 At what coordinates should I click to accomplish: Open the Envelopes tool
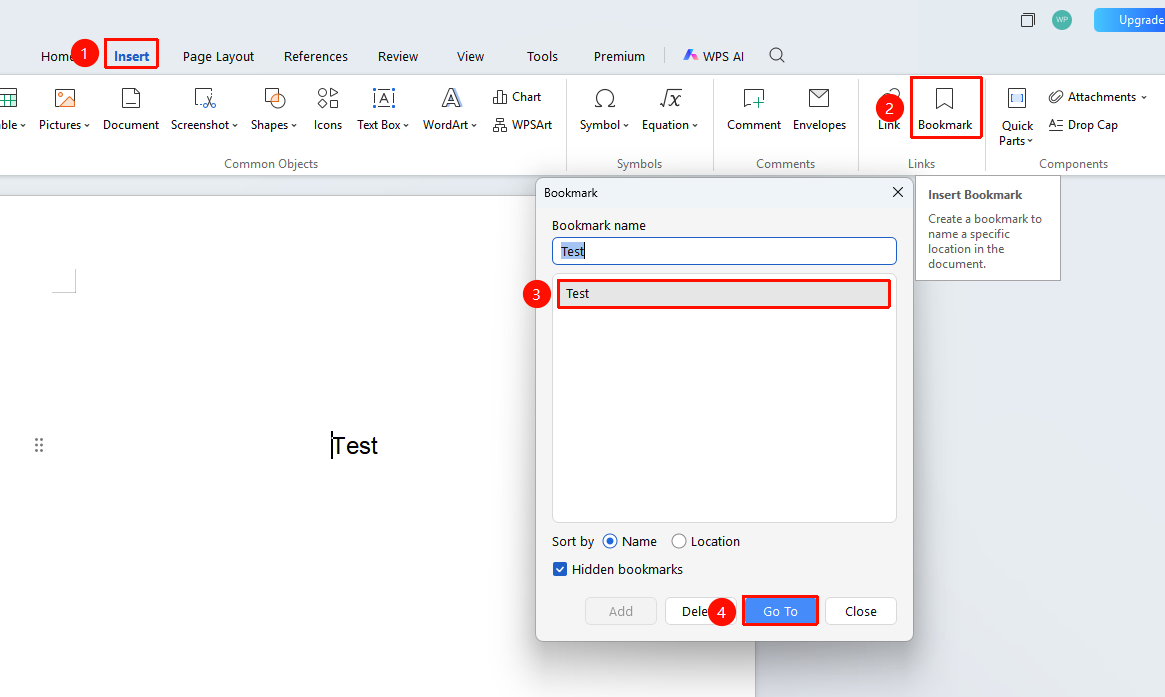(819, 109)
